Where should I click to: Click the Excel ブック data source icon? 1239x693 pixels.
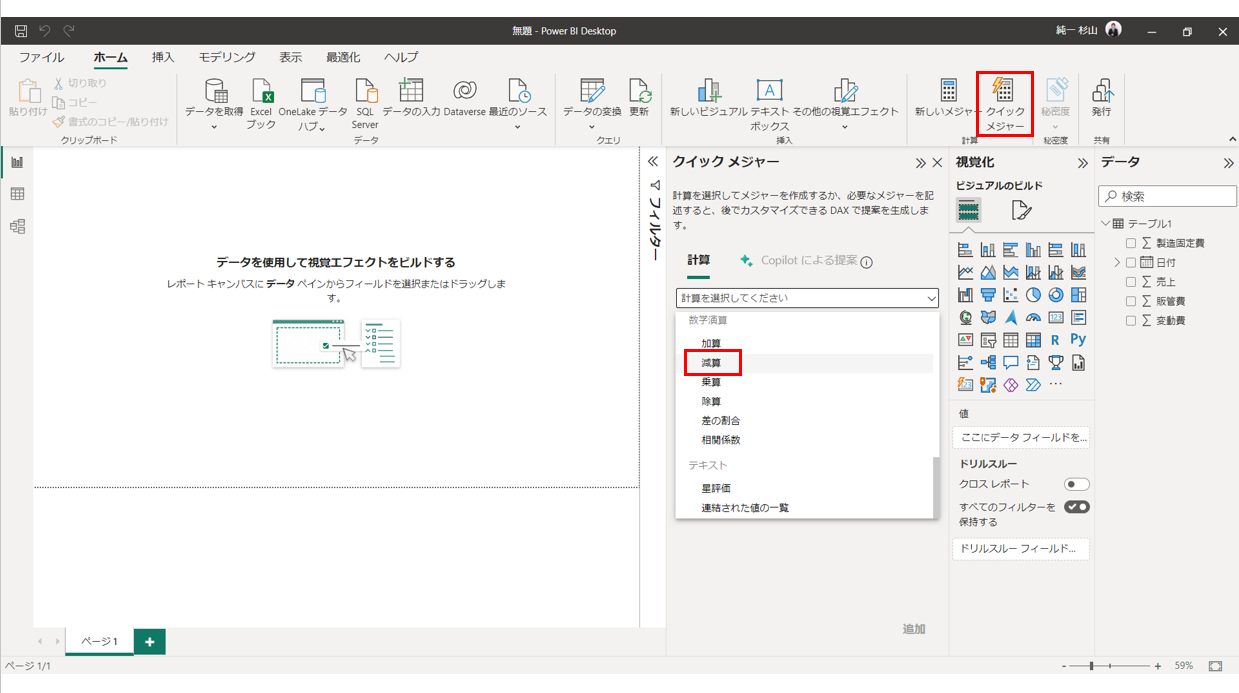tap(261, 91)
